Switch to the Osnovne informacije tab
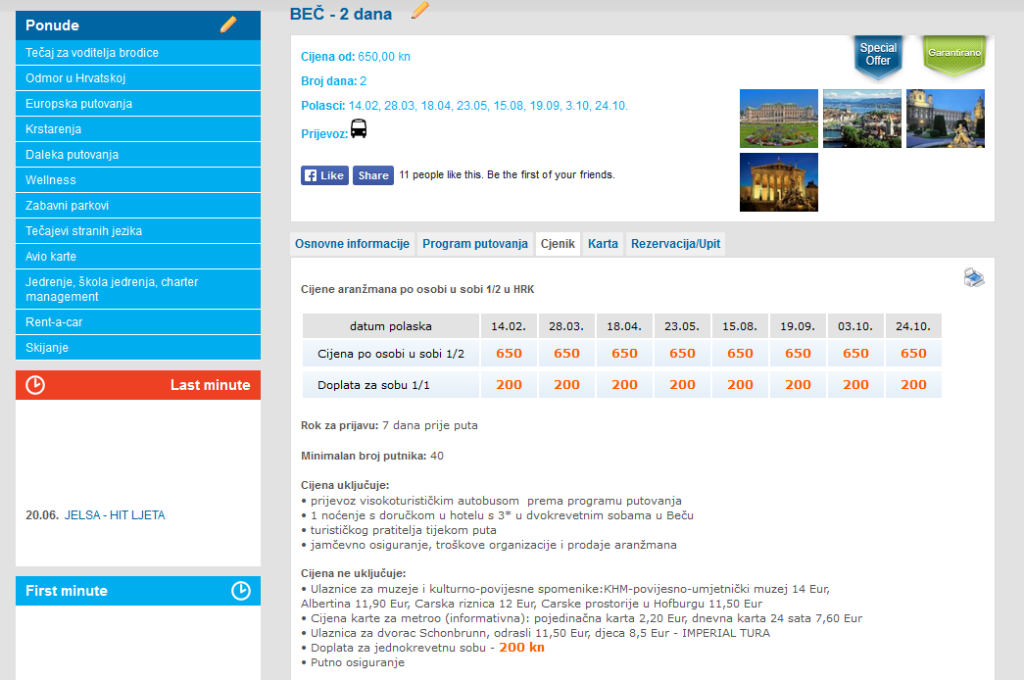This screenshot has width=1024, height=680. (x=352, y=244)
